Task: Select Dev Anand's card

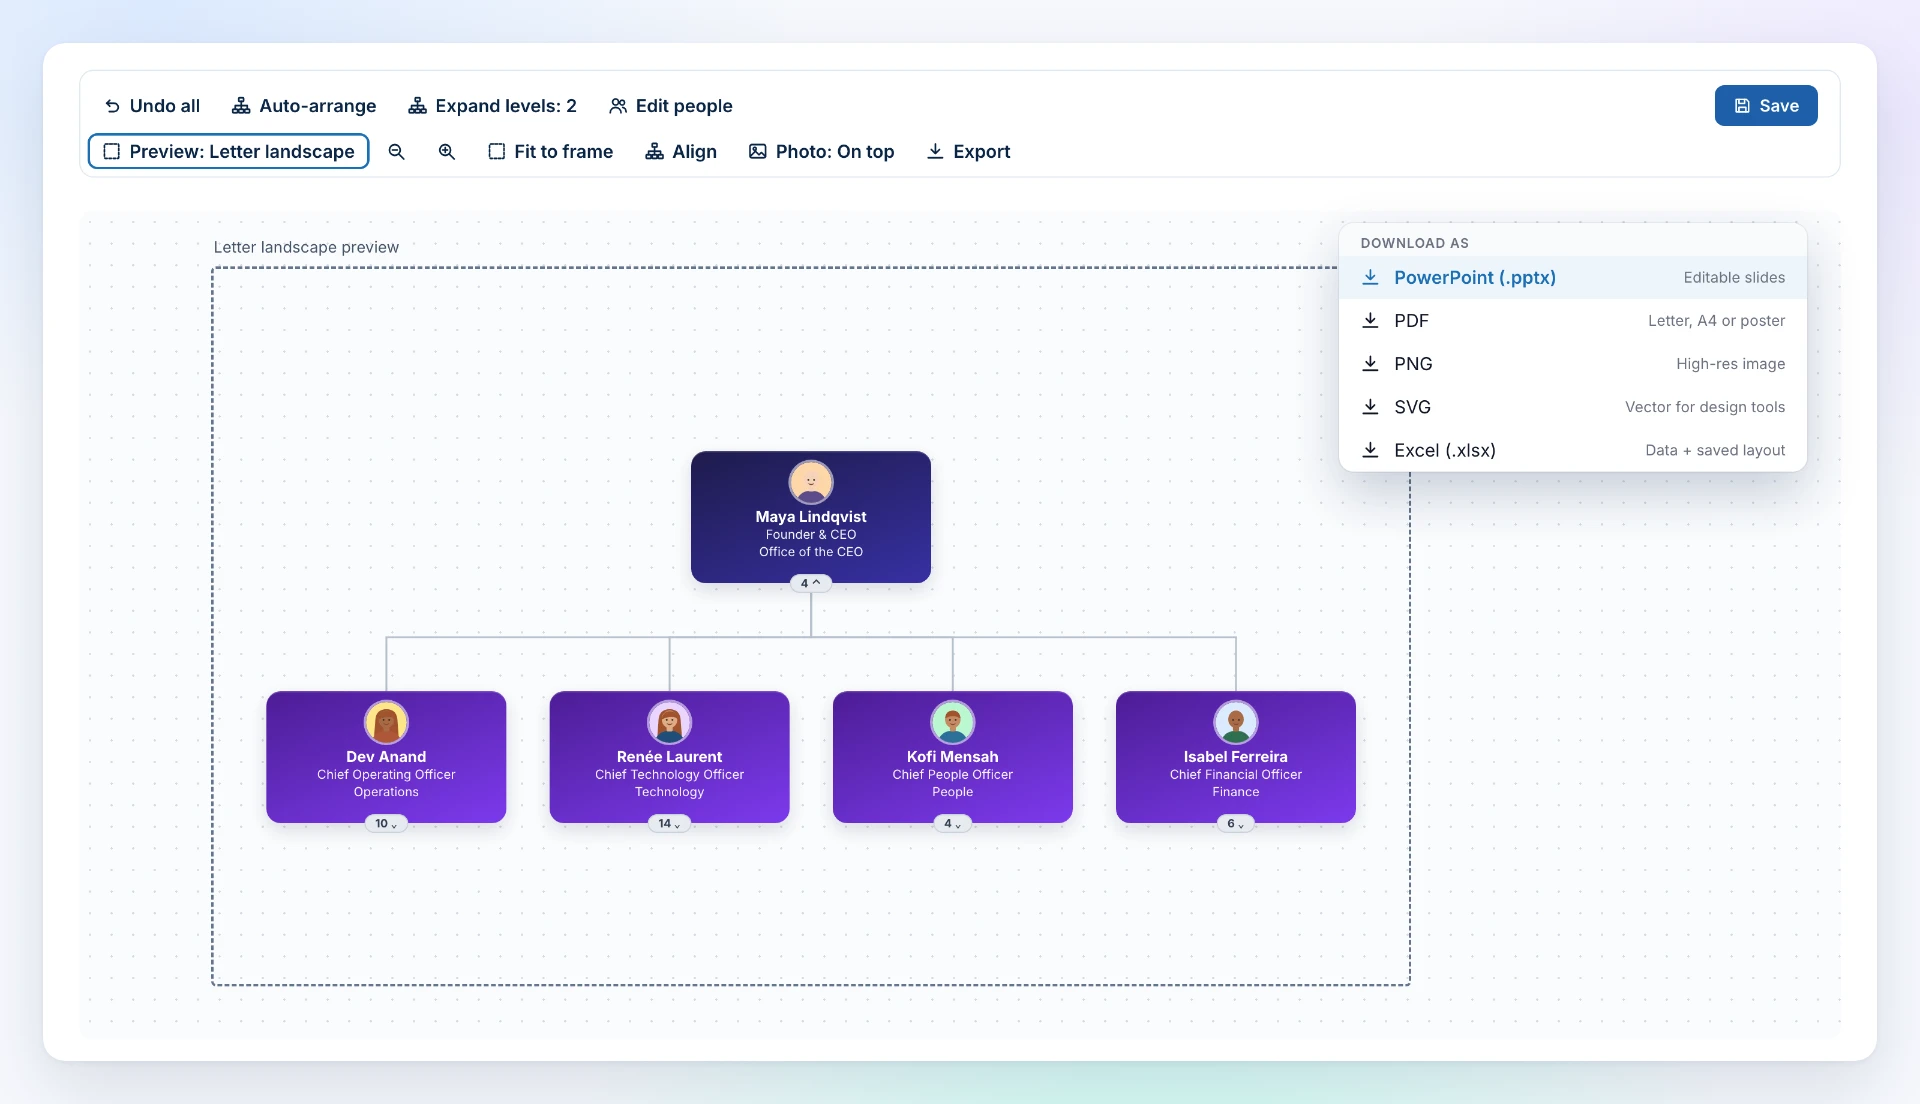Action: pos(386,757)
